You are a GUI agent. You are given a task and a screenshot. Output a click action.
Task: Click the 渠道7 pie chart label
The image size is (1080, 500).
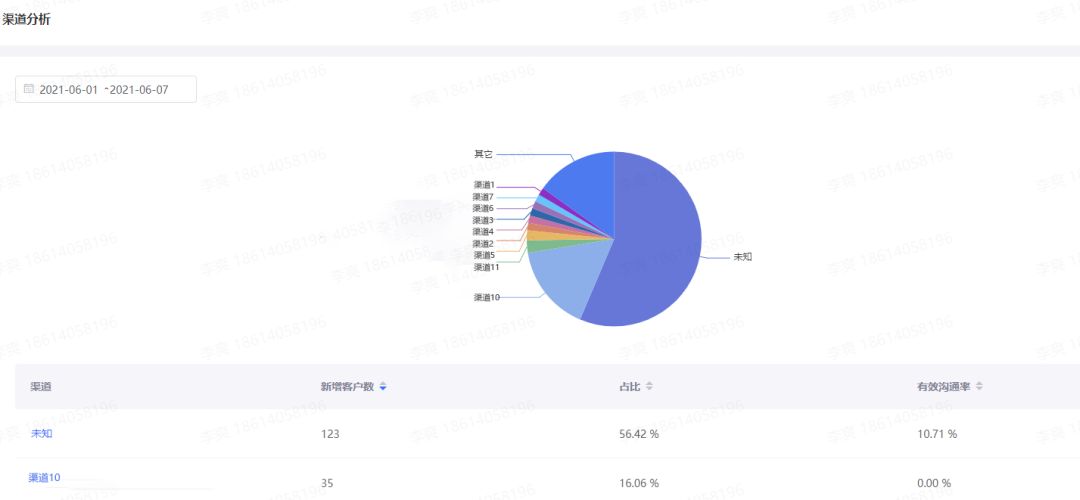484,197
